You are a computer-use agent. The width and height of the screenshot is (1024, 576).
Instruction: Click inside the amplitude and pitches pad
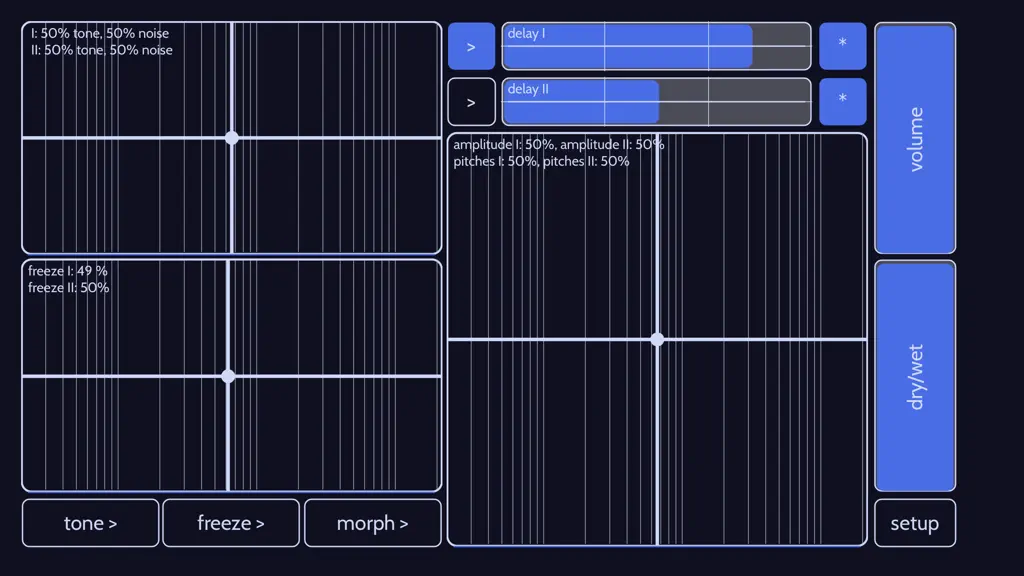coord(658,340)
